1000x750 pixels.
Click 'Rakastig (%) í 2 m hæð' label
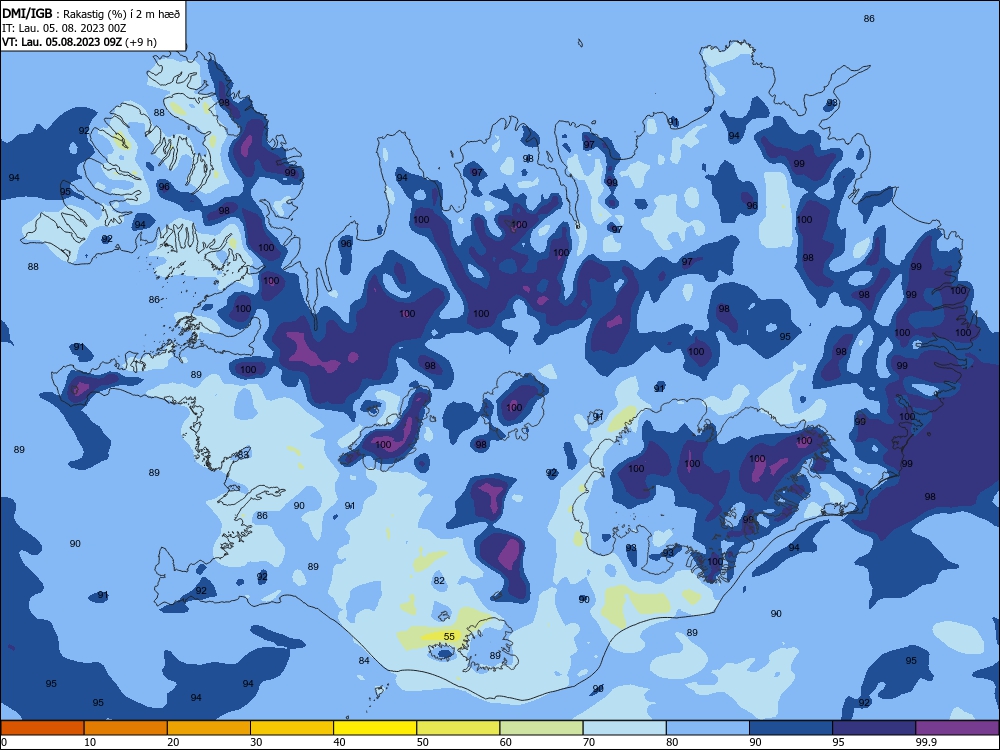pyautogui.click(x=122, y=14)
